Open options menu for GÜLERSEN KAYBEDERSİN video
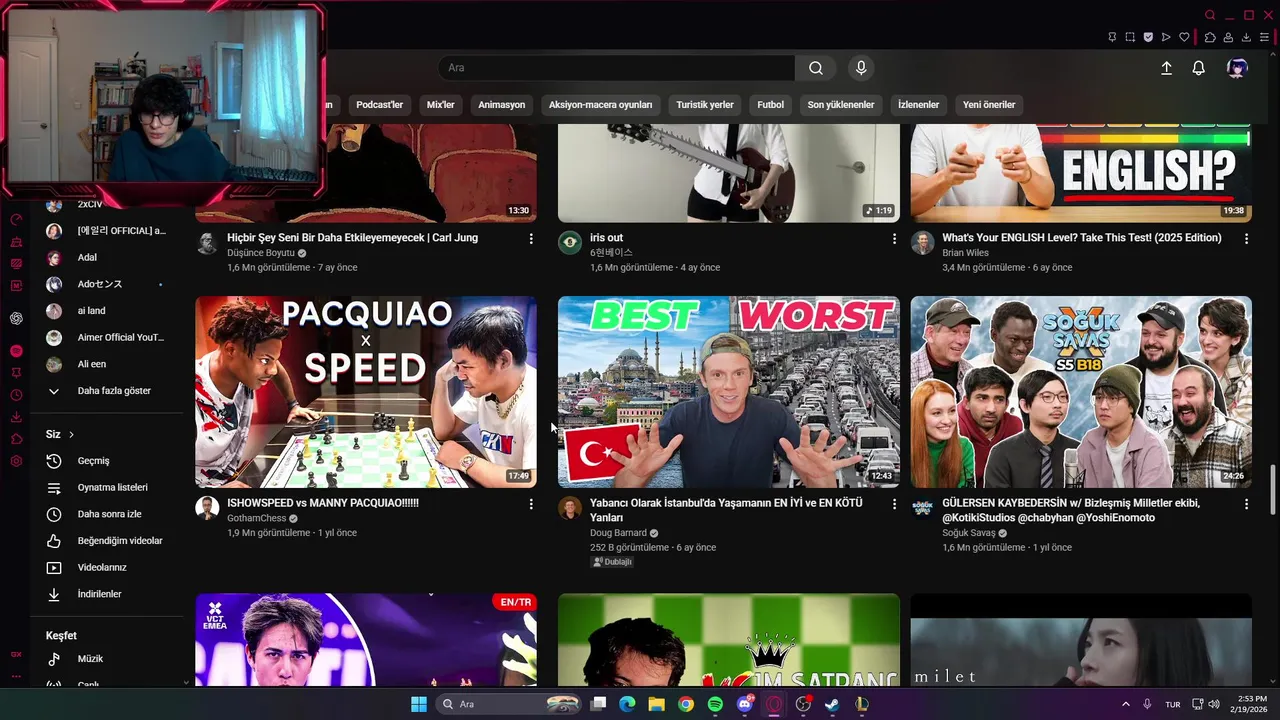This screenshot has width=1280, height=720. [x=1246, y=504]
